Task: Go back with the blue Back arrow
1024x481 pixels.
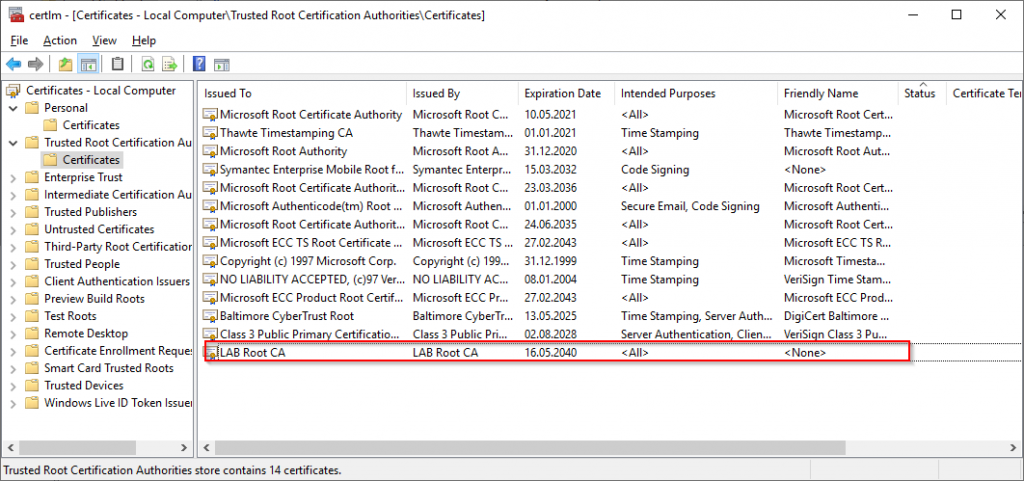Action: click(14, 64)
